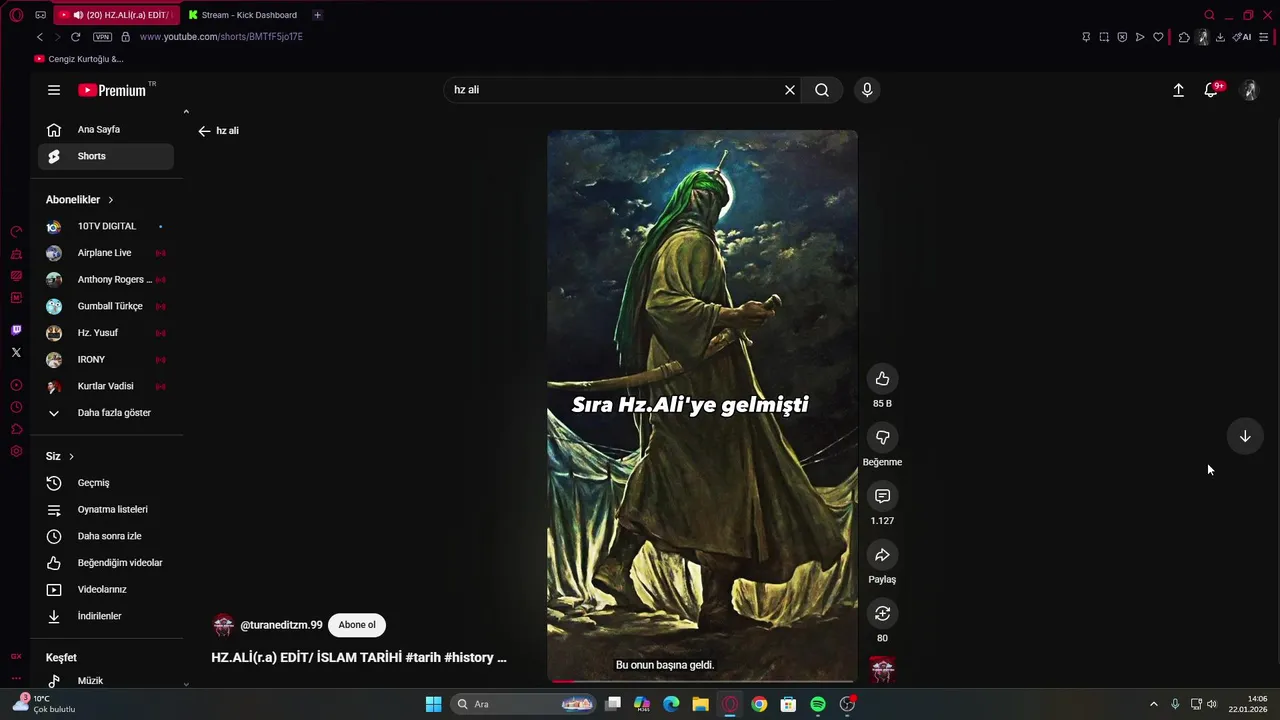The image size is (1280, 720).
Task: Go to the next Short with down arrow
Action: (x=1245, y=436)
